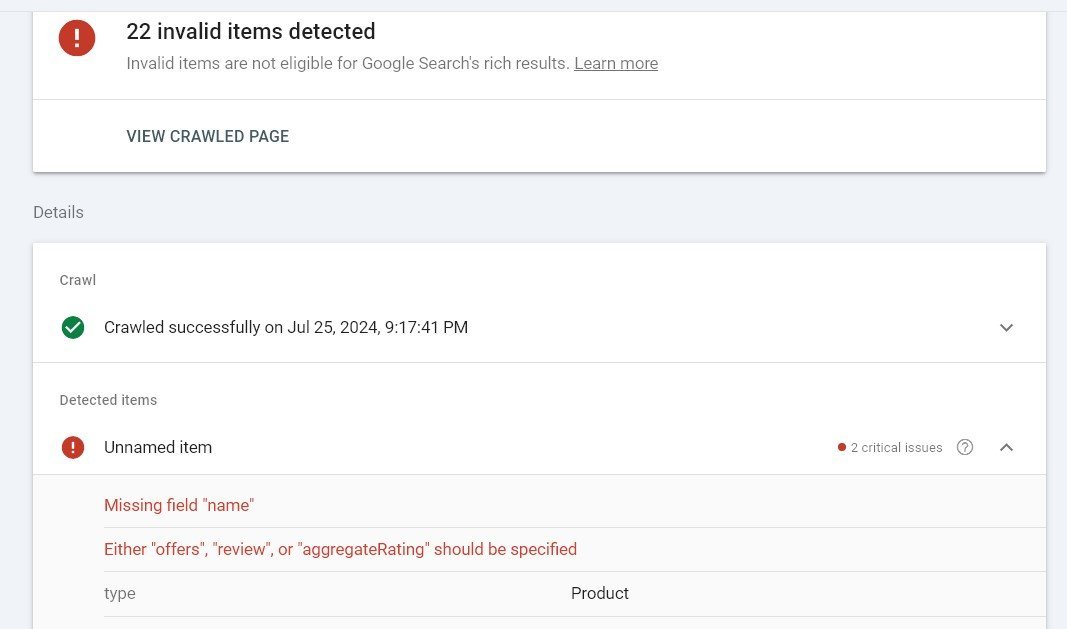Click the "type" property label
This screenshot has width=1067, height=629.
[120, 593]
